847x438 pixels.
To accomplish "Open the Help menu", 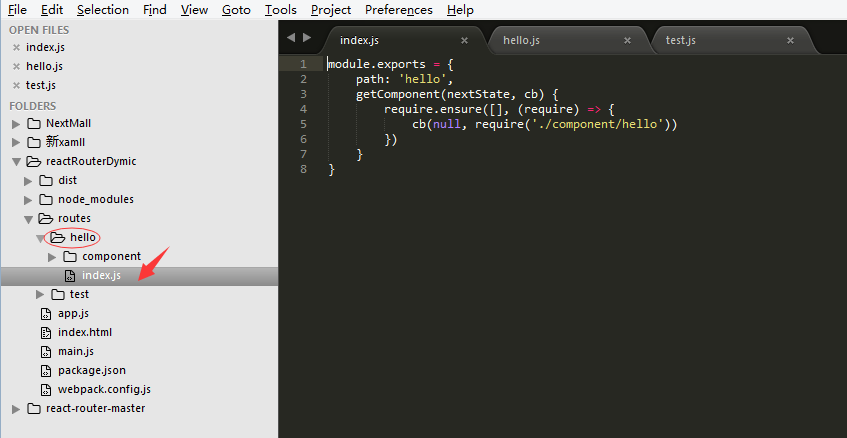I will [x=460, y=10].
